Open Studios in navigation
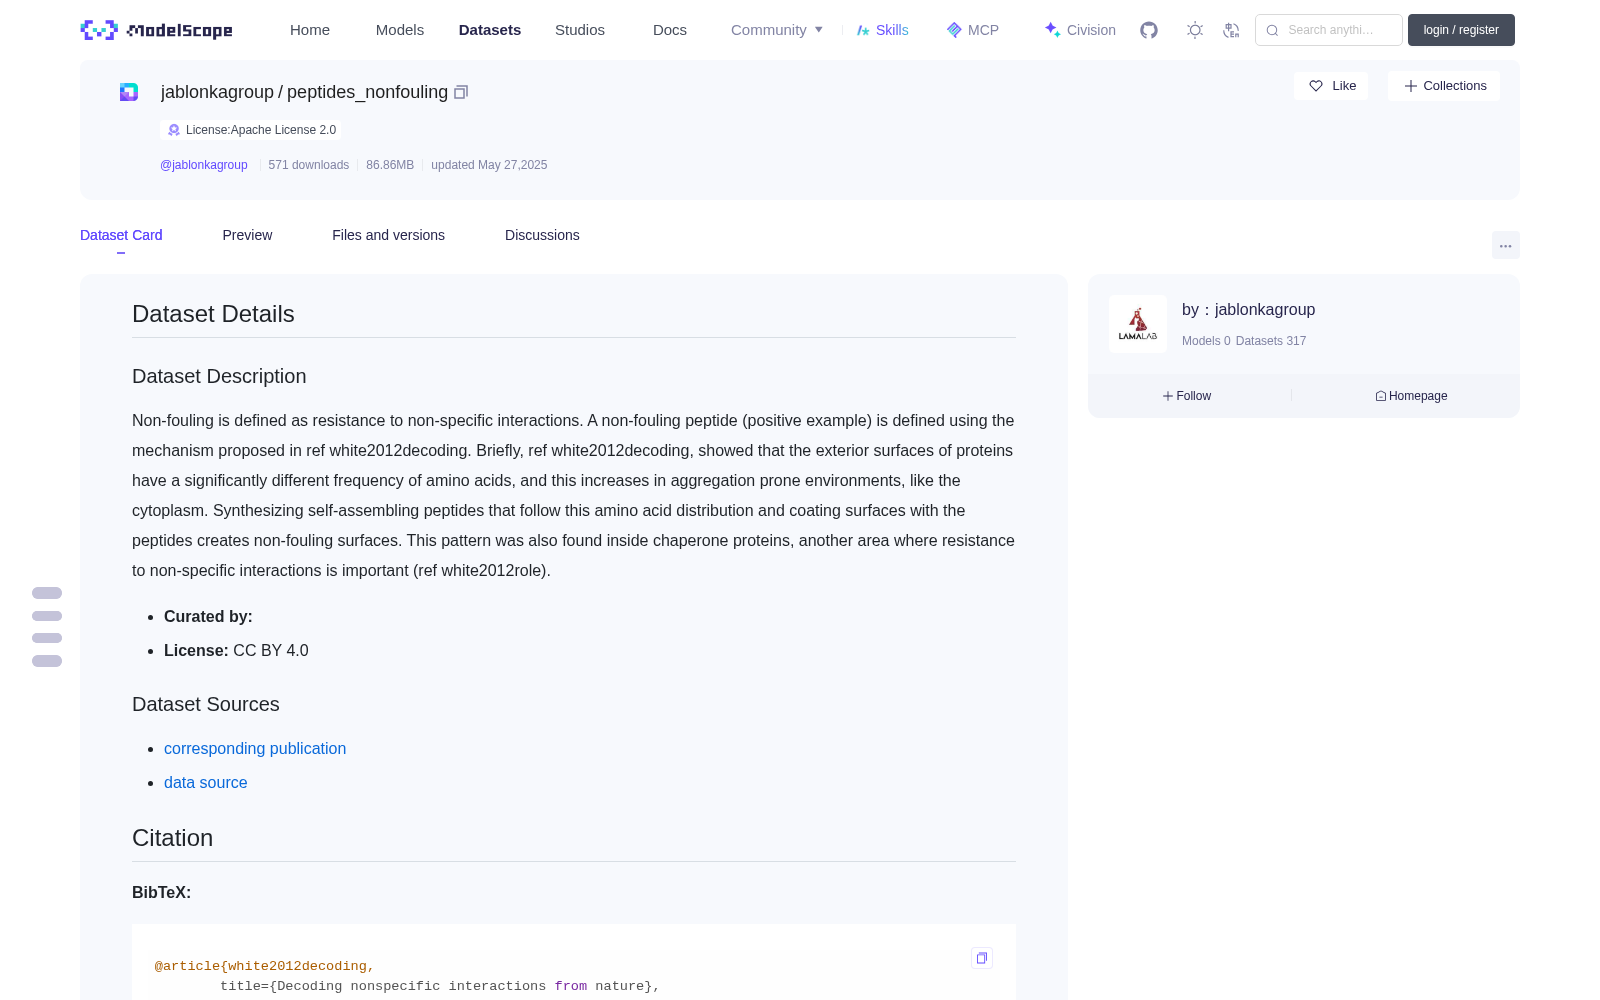 tap(580, 30)
